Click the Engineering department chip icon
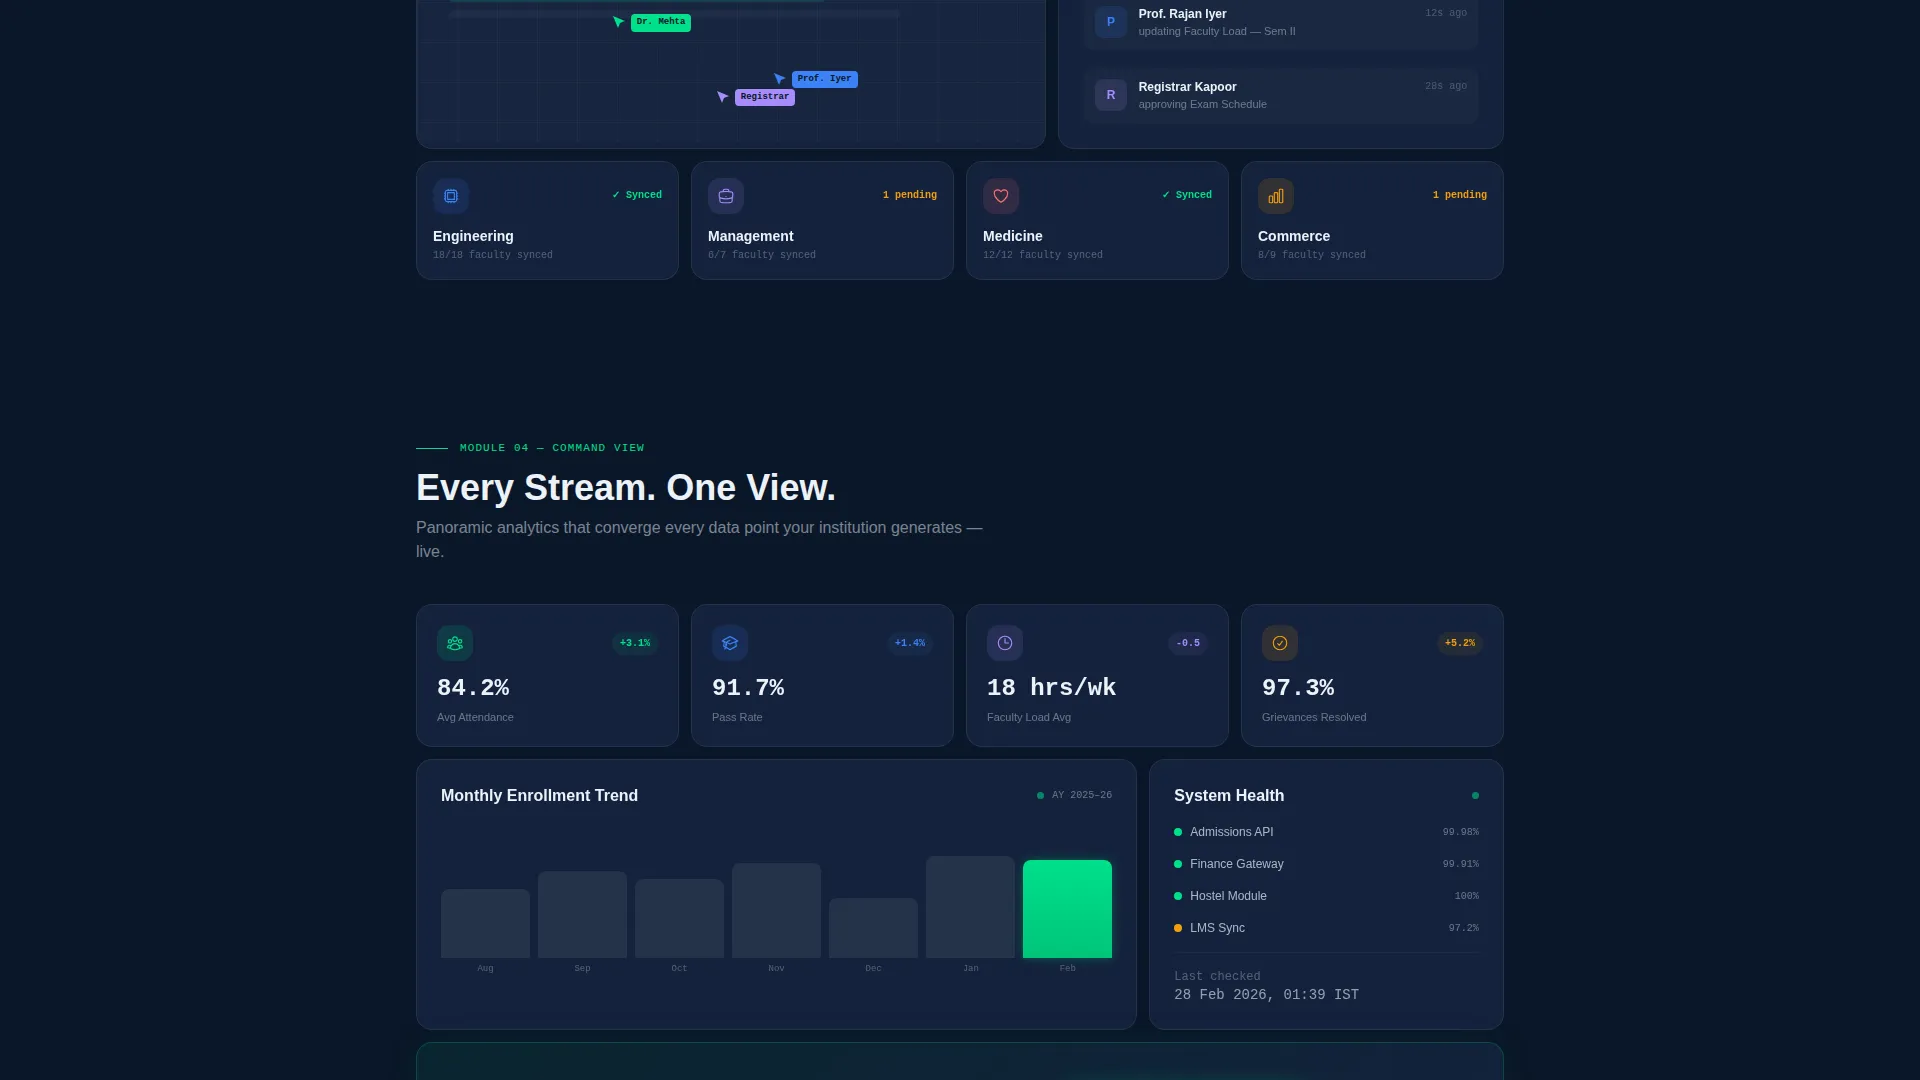Screen dimensions: 1920x1080 coord(451,196)
